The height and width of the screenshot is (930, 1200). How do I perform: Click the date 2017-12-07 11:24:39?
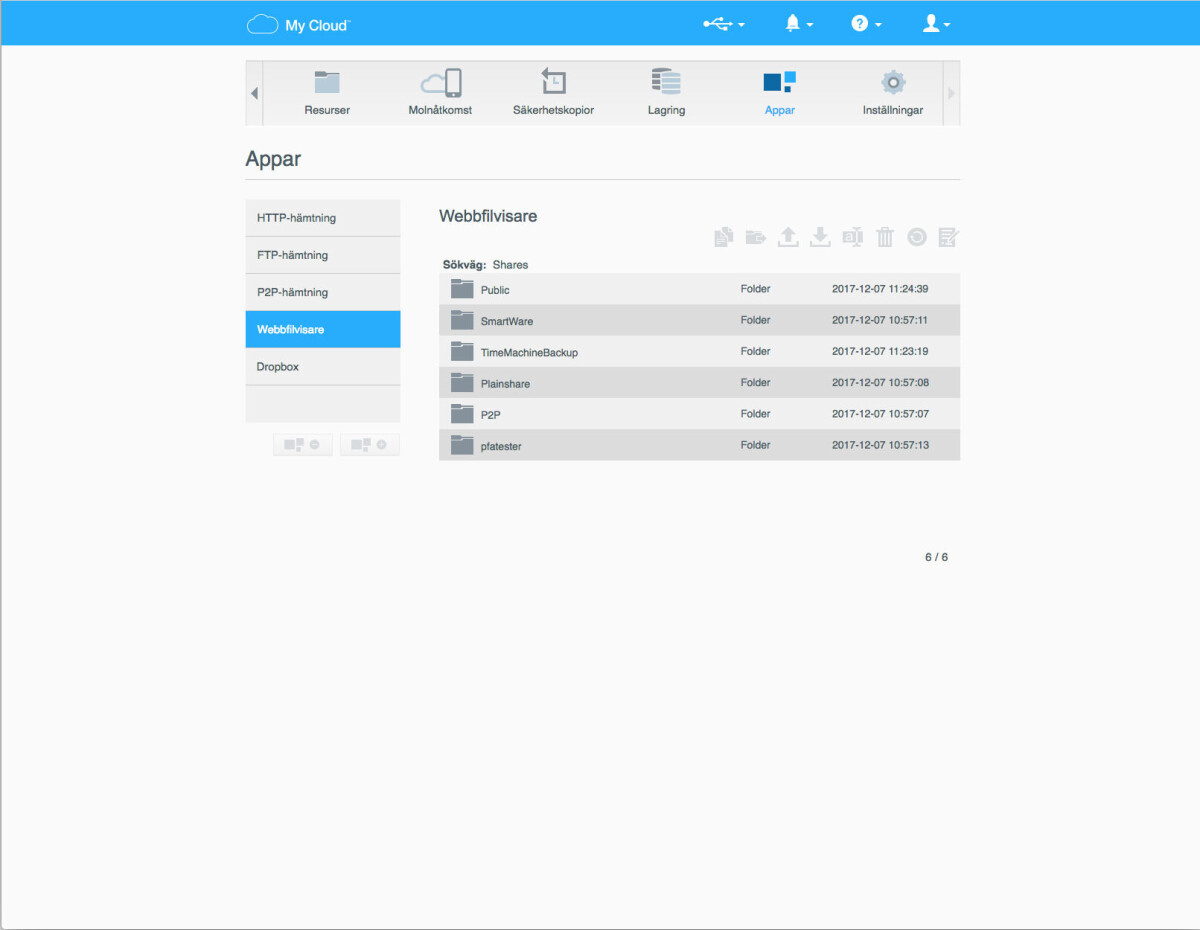pyautogui.click(x=880, y=289)
